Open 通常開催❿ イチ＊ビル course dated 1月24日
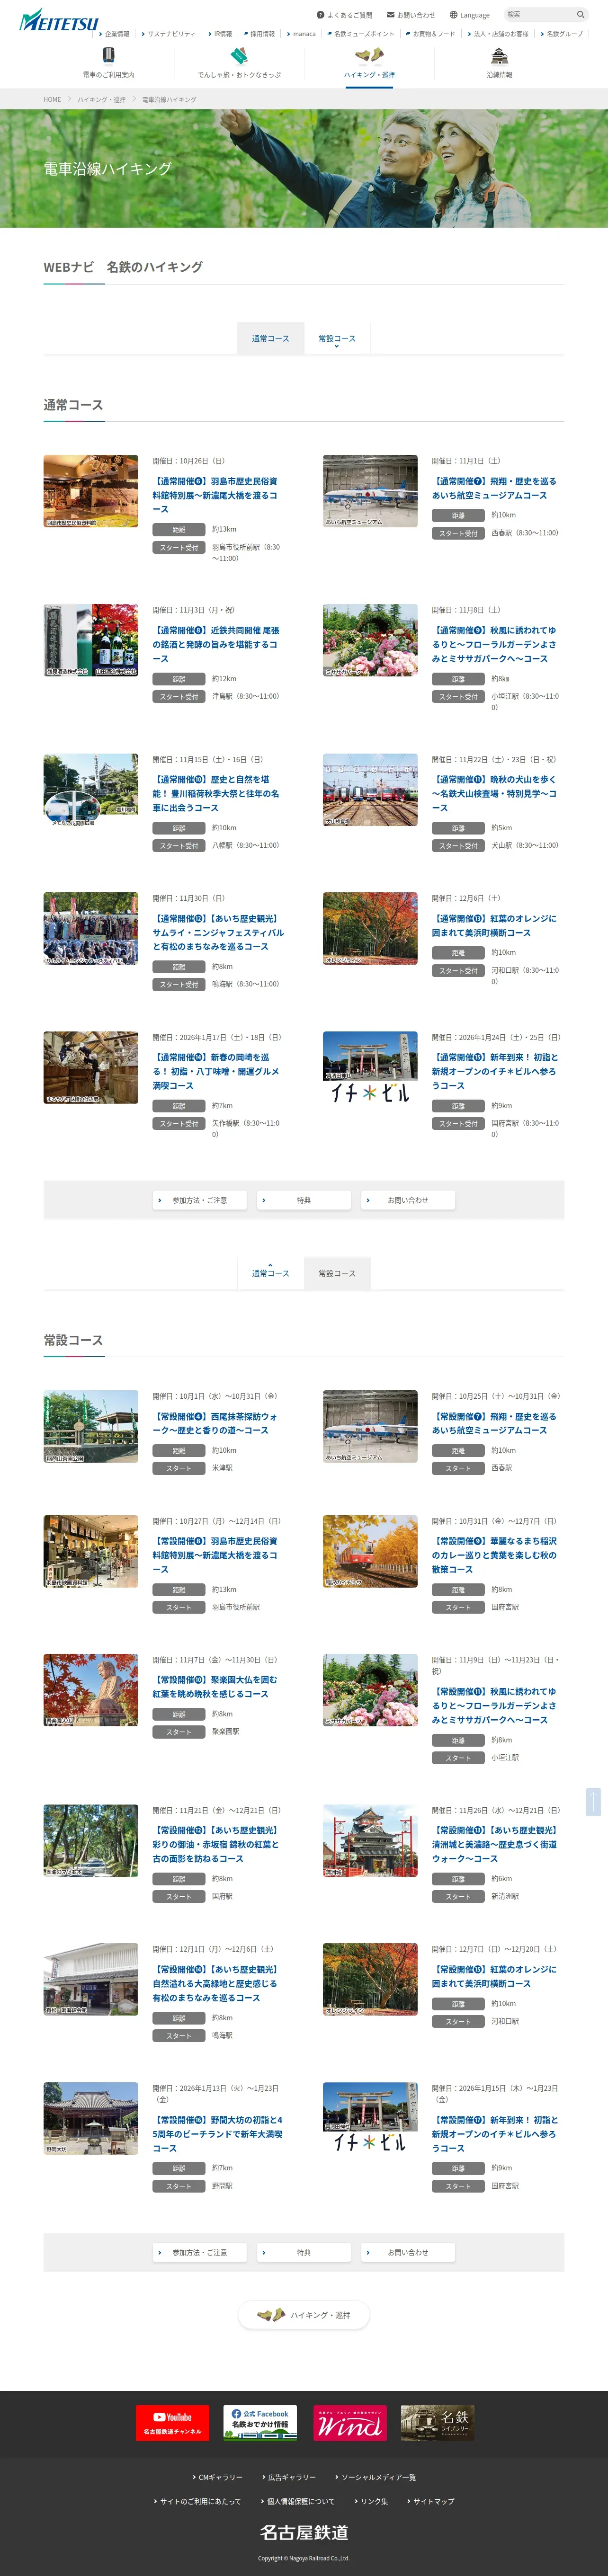 [x=494, y=1071]
